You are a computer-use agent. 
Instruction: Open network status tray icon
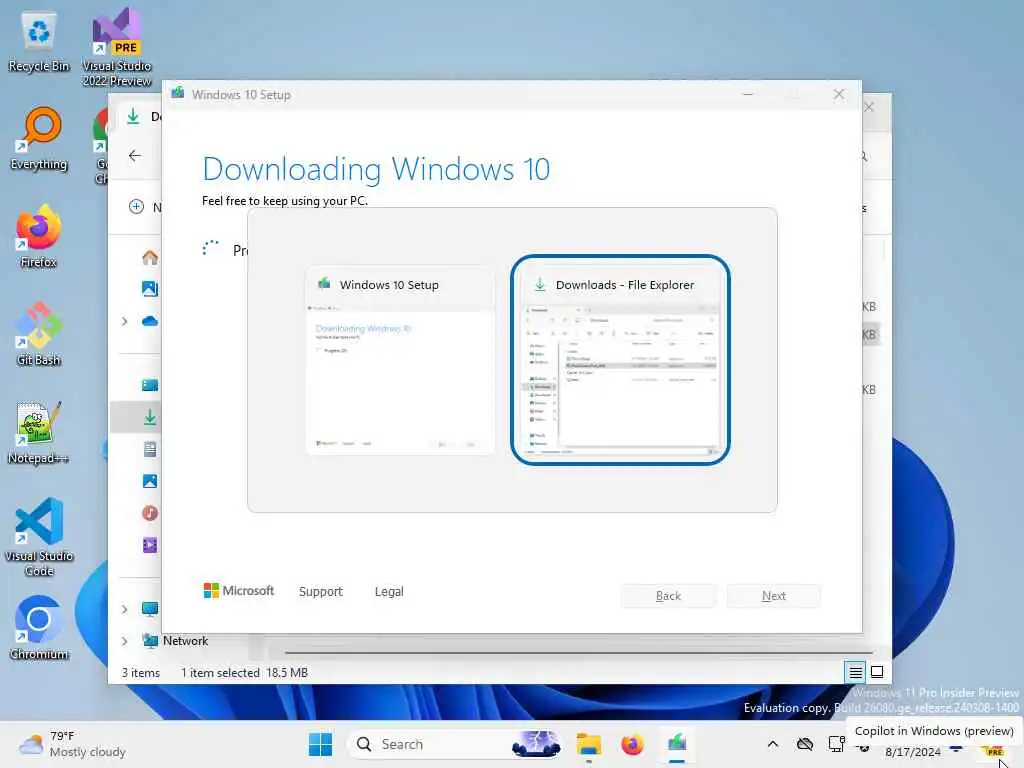[837, 744]
